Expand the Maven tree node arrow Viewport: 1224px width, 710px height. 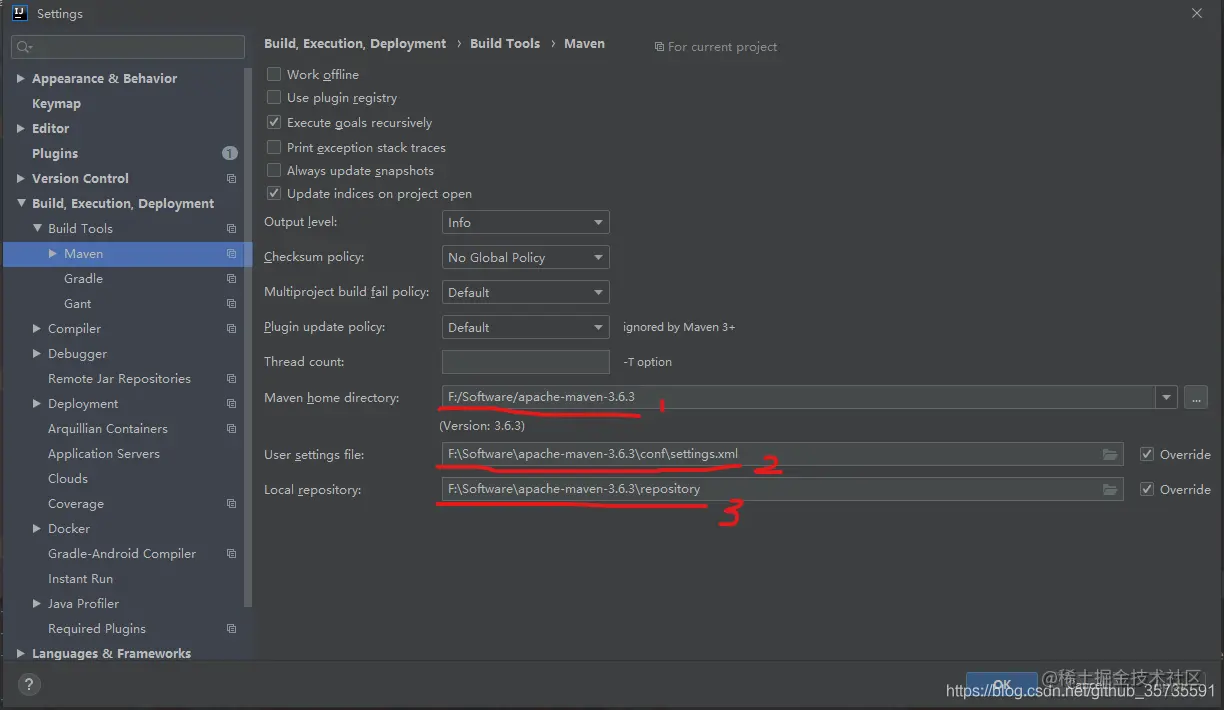coord(53,254)
